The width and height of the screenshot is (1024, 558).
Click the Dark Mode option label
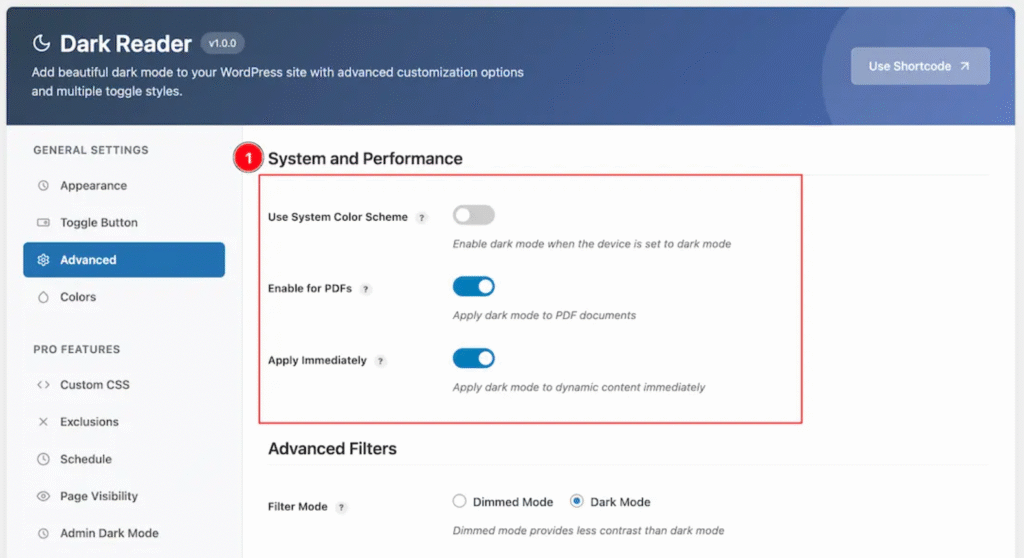tap(620, 502)
